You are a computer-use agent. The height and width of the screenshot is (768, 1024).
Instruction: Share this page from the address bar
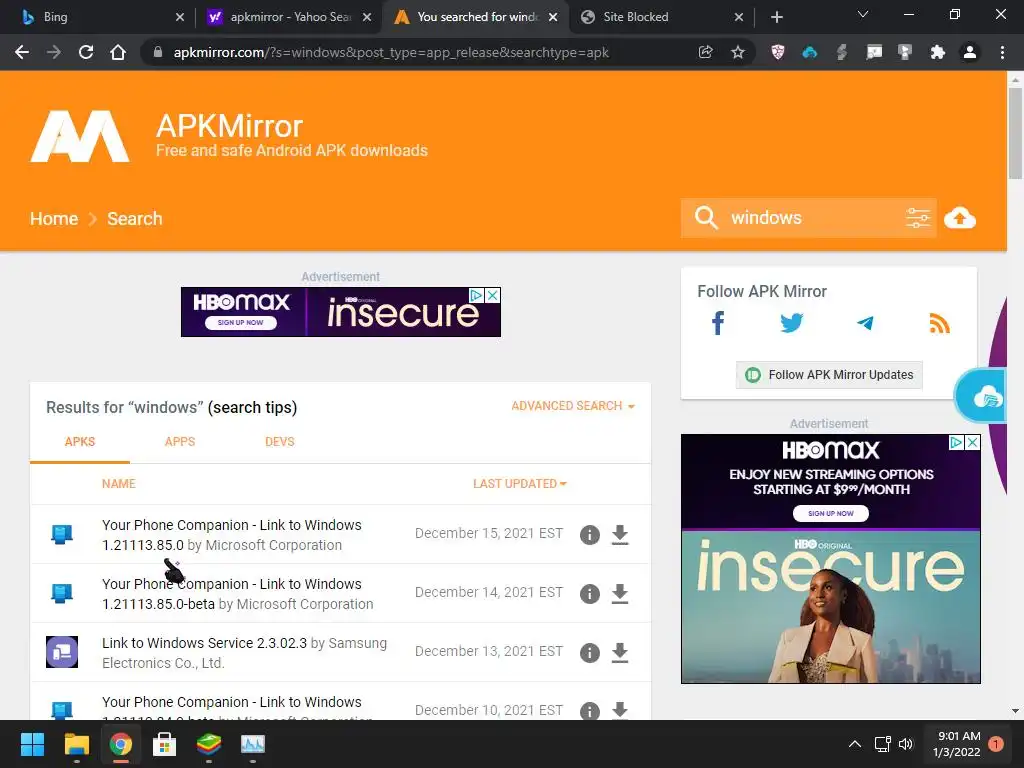705,52
